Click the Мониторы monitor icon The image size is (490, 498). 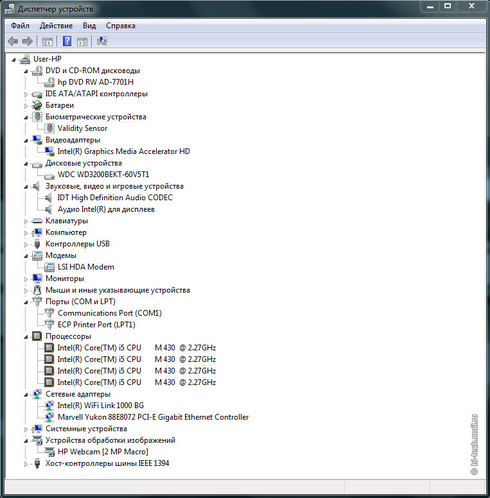[x=37, y=278]
